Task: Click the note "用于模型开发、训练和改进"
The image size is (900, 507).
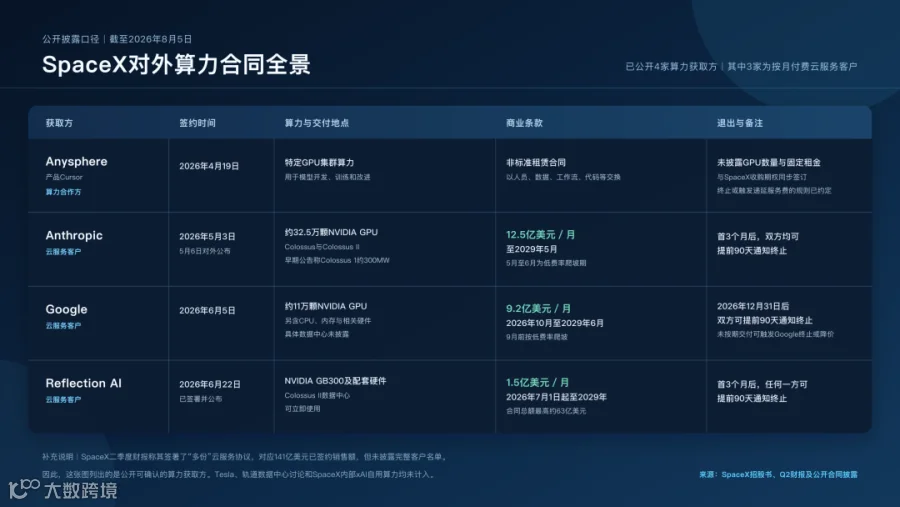Action: pos(327,177)
